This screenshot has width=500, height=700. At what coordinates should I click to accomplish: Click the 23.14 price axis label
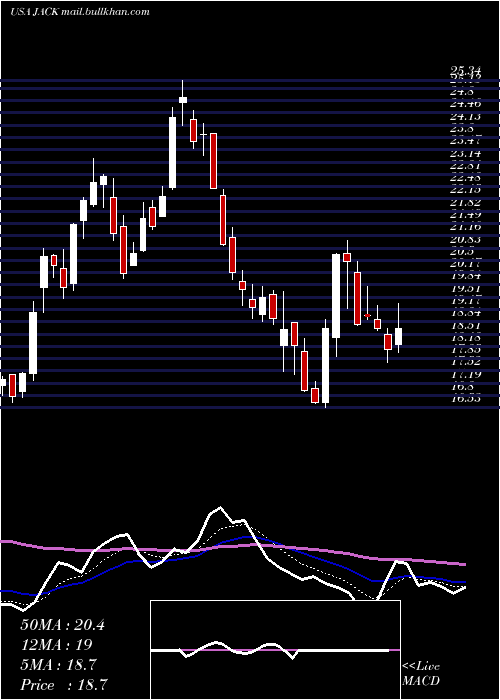(x=465, y=154)
